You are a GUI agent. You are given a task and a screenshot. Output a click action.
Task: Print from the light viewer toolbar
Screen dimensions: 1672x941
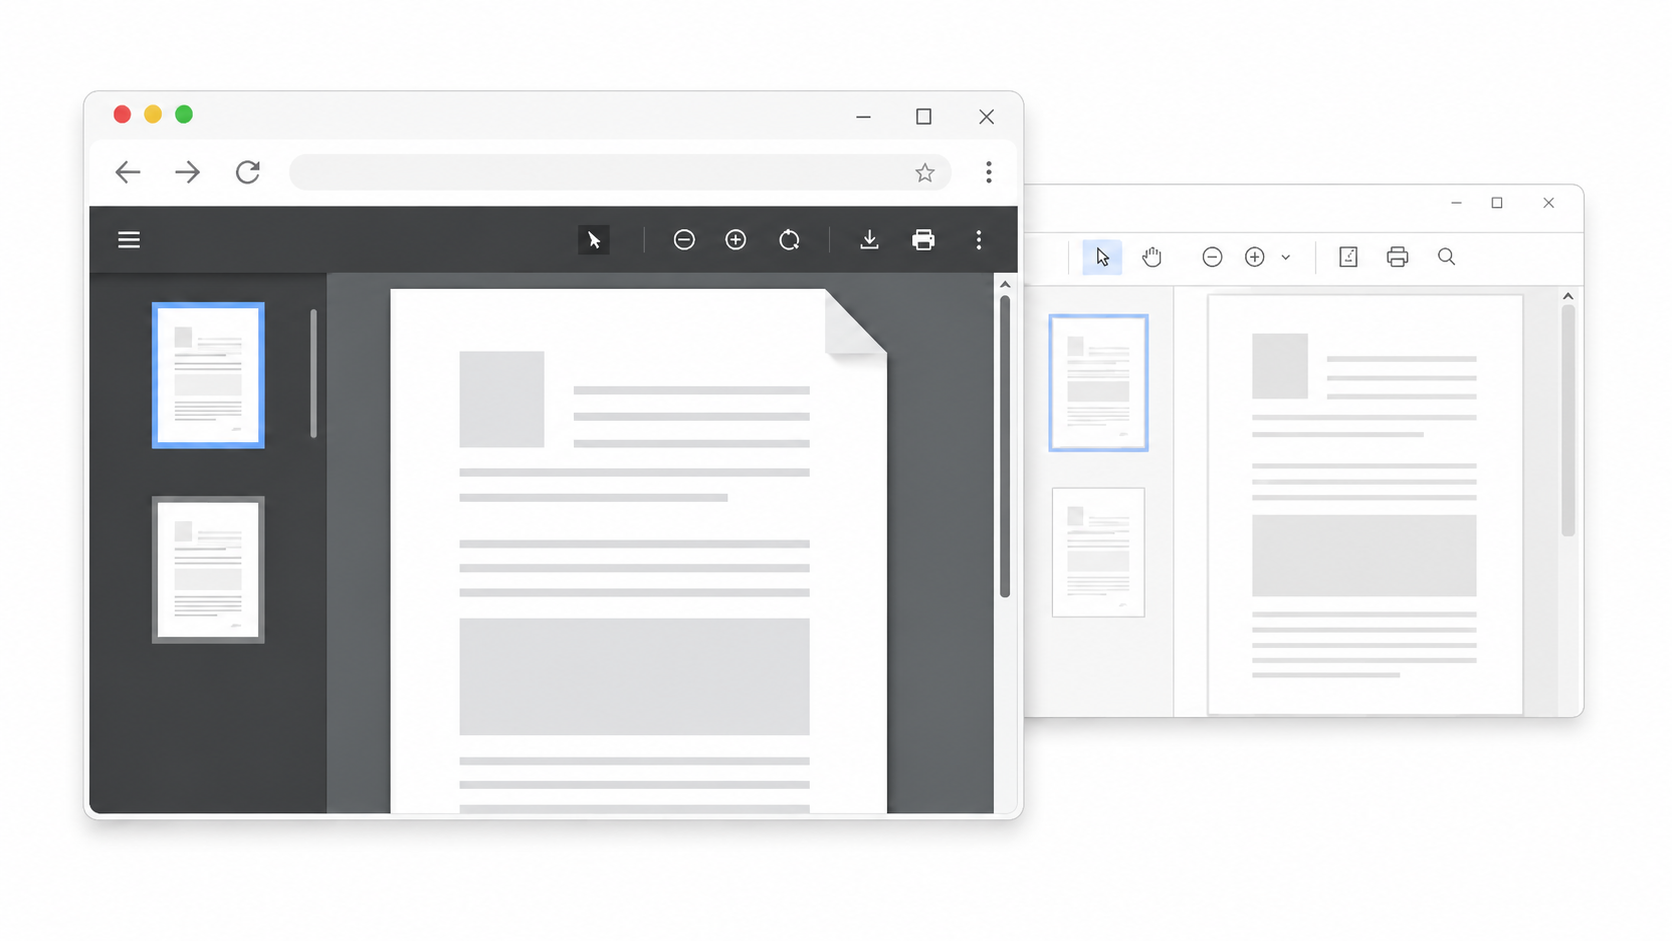[x=1397, y=257]
